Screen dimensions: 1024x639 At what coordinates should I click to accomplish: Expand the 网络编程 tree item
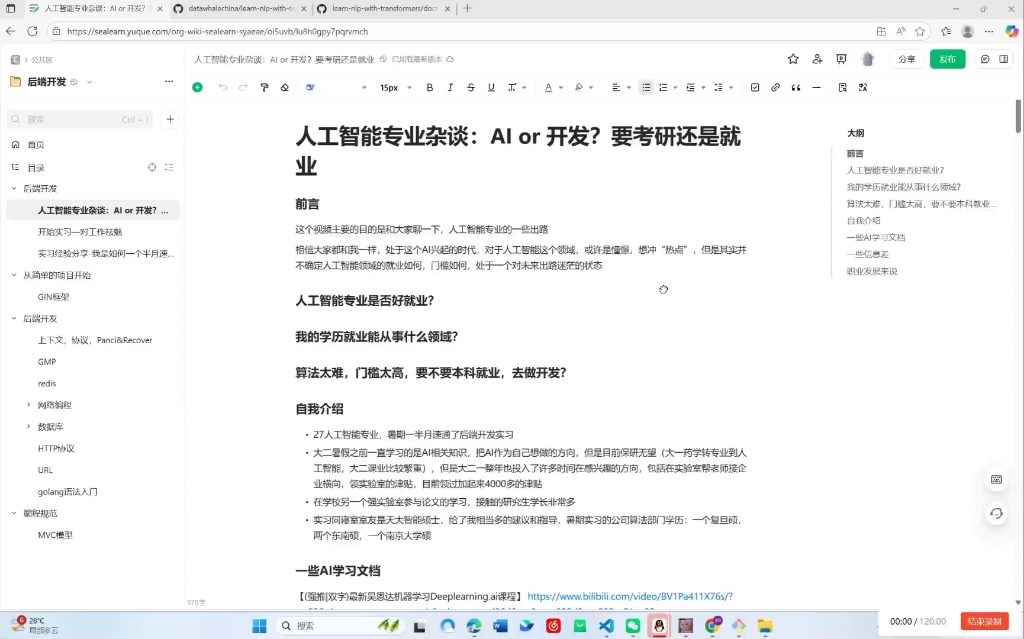[28, 405]
